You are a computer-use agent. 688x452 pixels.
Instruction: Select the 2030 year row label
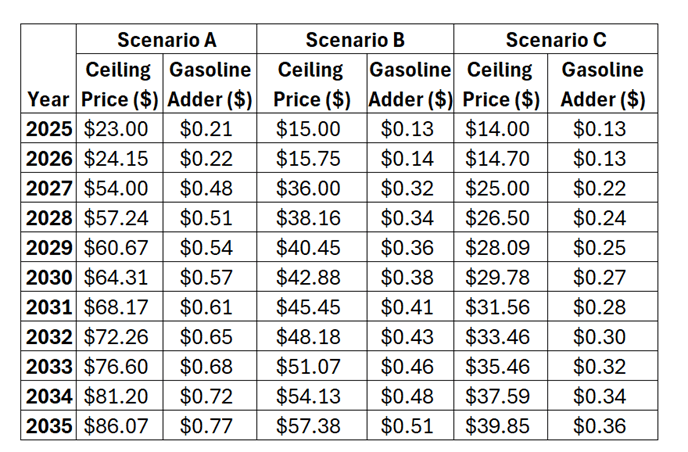[49, 277]
